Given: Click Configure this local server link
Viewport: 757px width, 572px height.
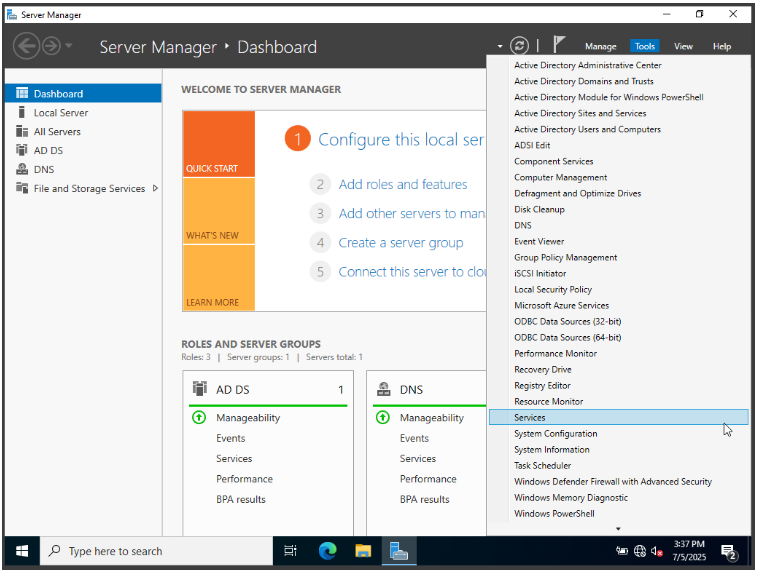Looking at the screenshot, I should [401, 140].
